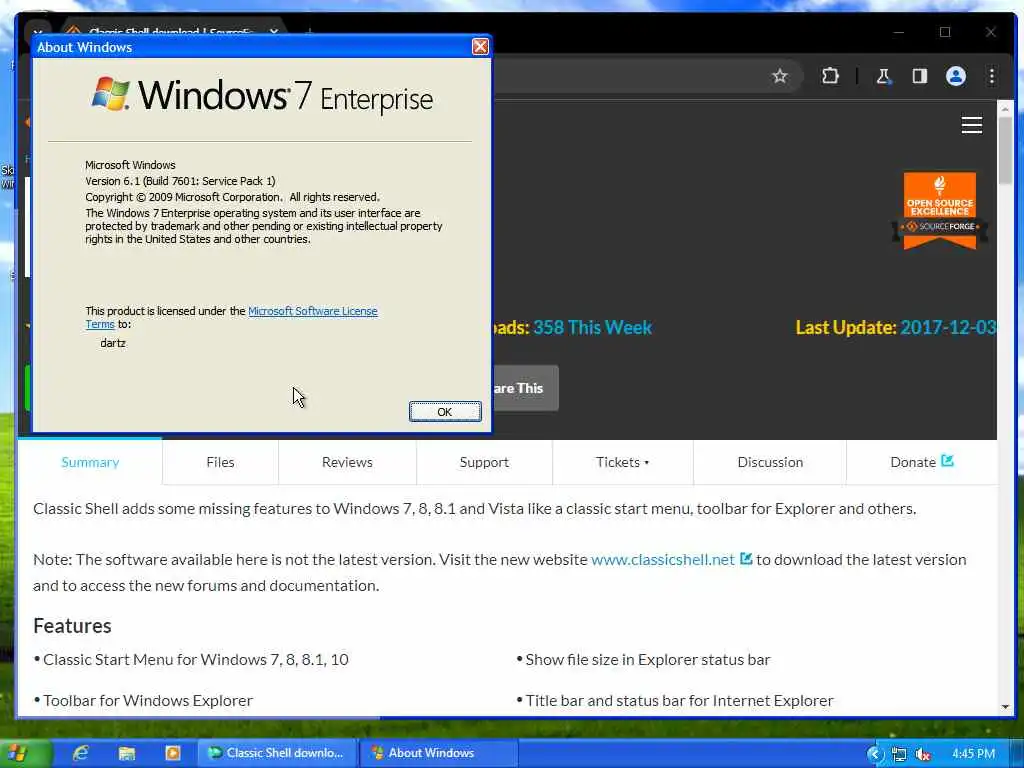This screenshot has width=1024, height=768.
Task: Open Donate tab
Action: pyautogui.click(x=921, y=462)
